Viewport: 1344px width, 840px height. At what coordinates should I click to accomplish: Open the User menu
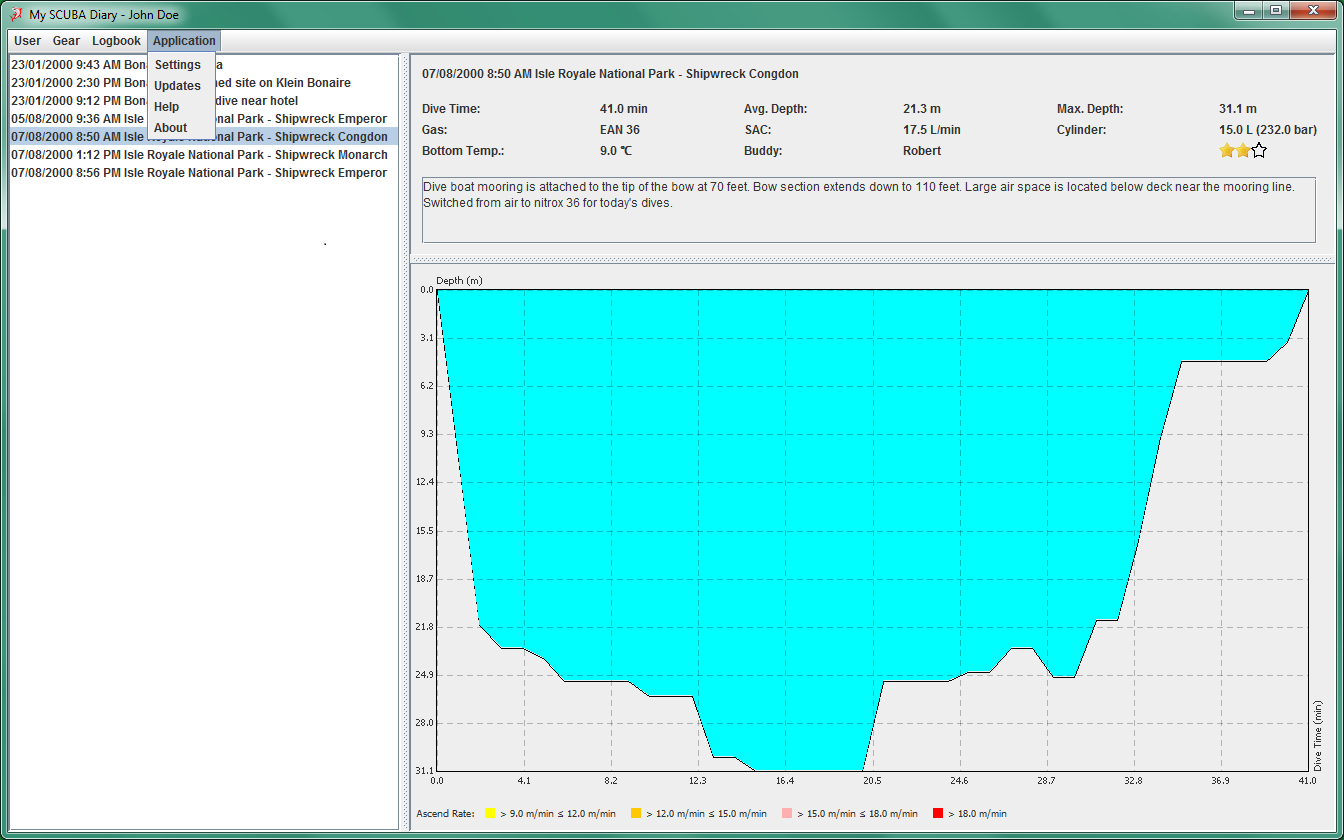click(27, 41)
